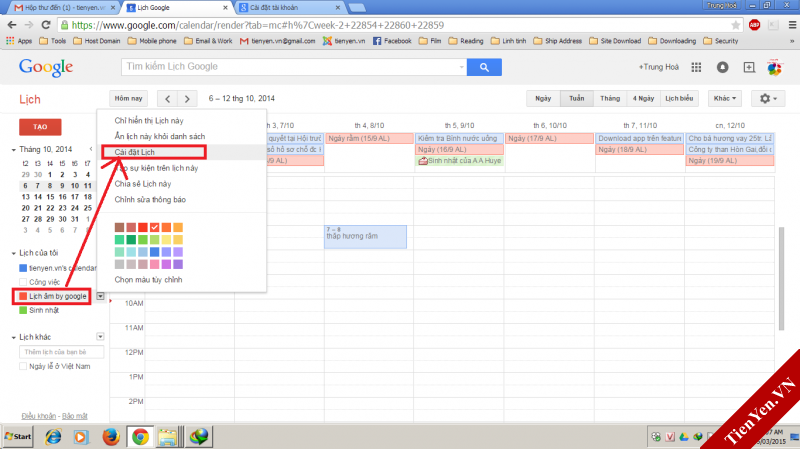Open the notifications bell icon
The image size is (800, 449).
pyautogui.click(x=722, y=67)
